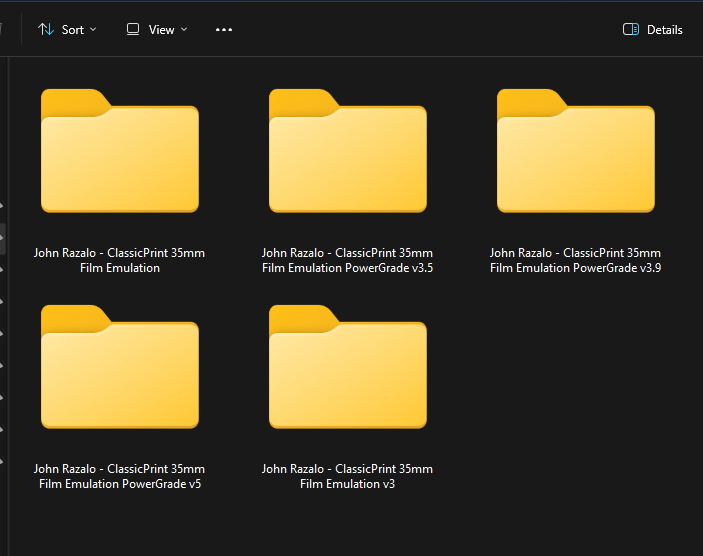Viewport: 703px width, 556px height.
Task: Select the PowerGrade v3.5 folder icon
Action: point(347,151)
